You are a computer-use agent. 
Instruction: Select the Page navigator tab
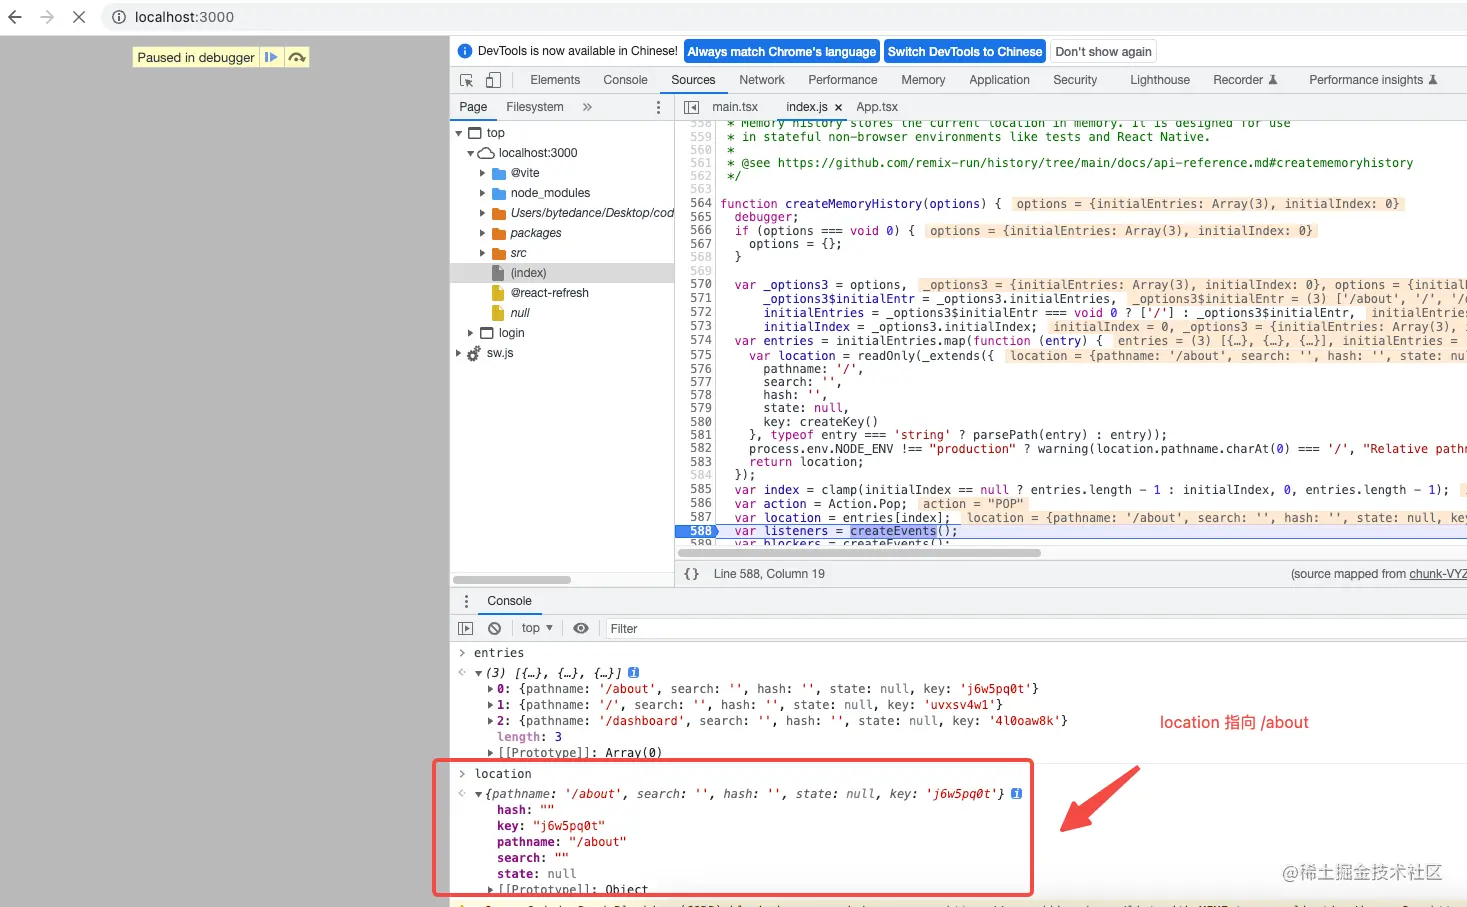[473, 107]
